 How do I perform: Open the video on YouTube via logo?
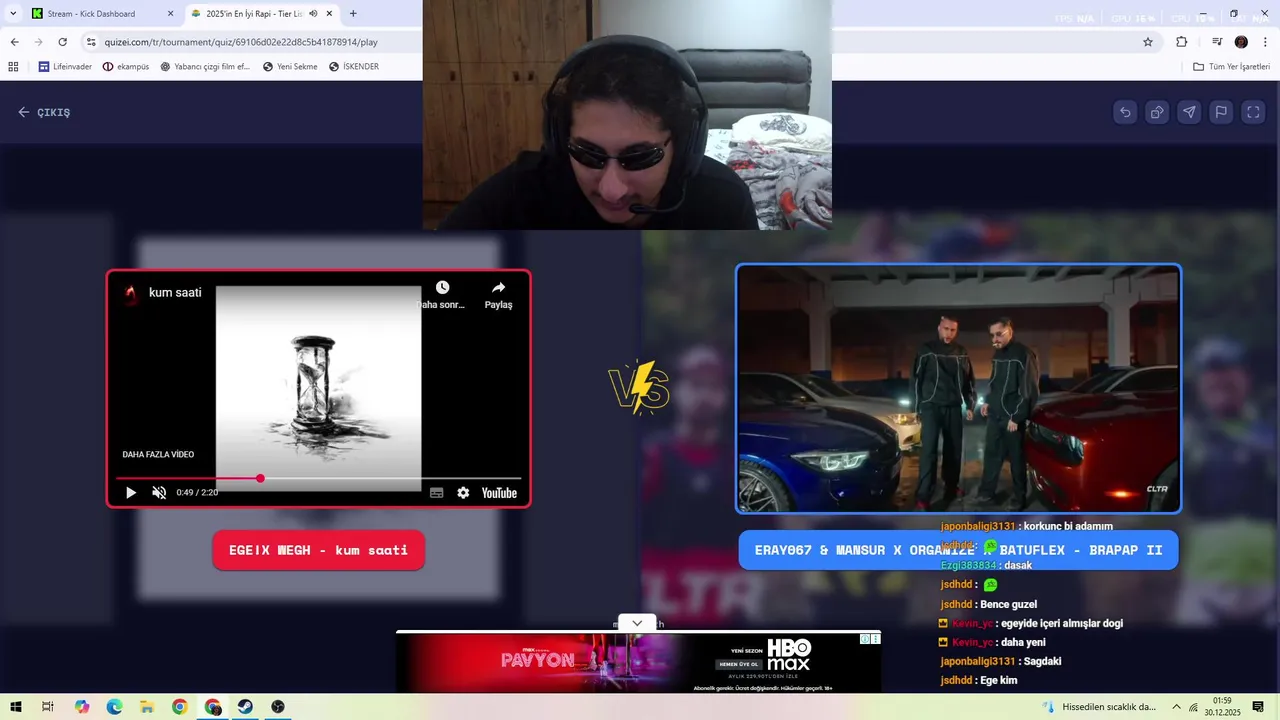pos(499,493)
